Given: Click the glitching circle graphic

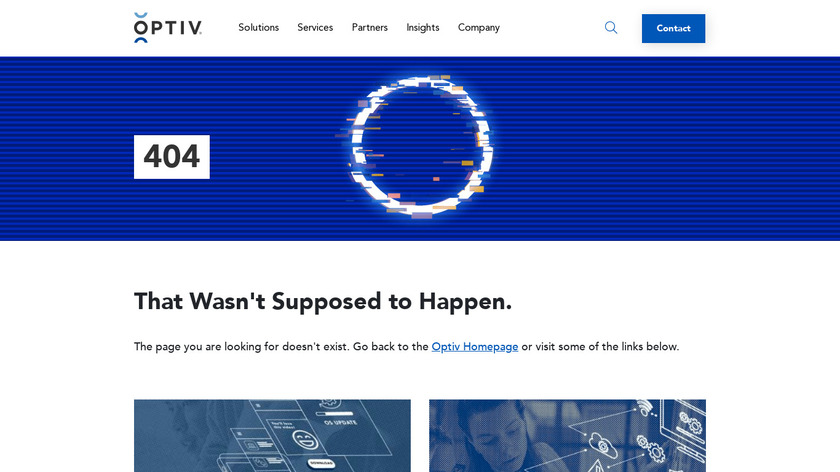Looking at the screenshot, I should coord(421,147).
